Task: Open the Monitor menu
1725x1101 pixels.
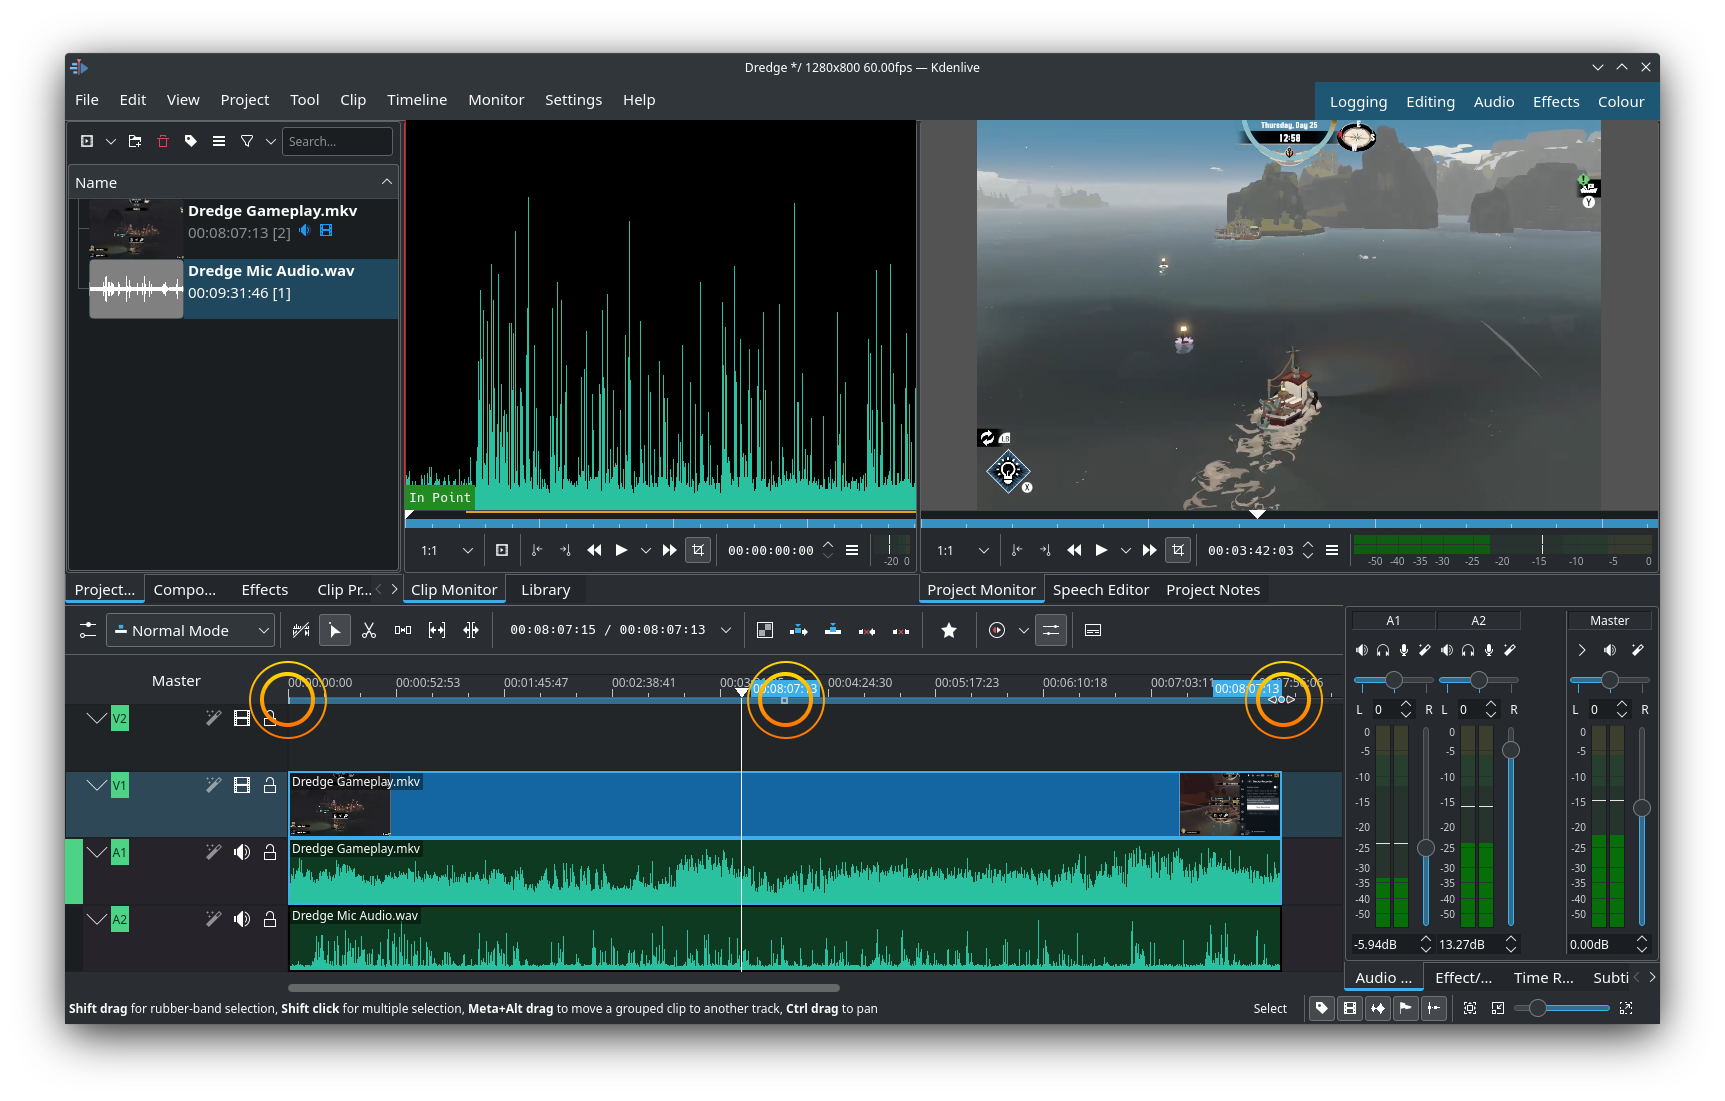Action: [x=496, y=100]
